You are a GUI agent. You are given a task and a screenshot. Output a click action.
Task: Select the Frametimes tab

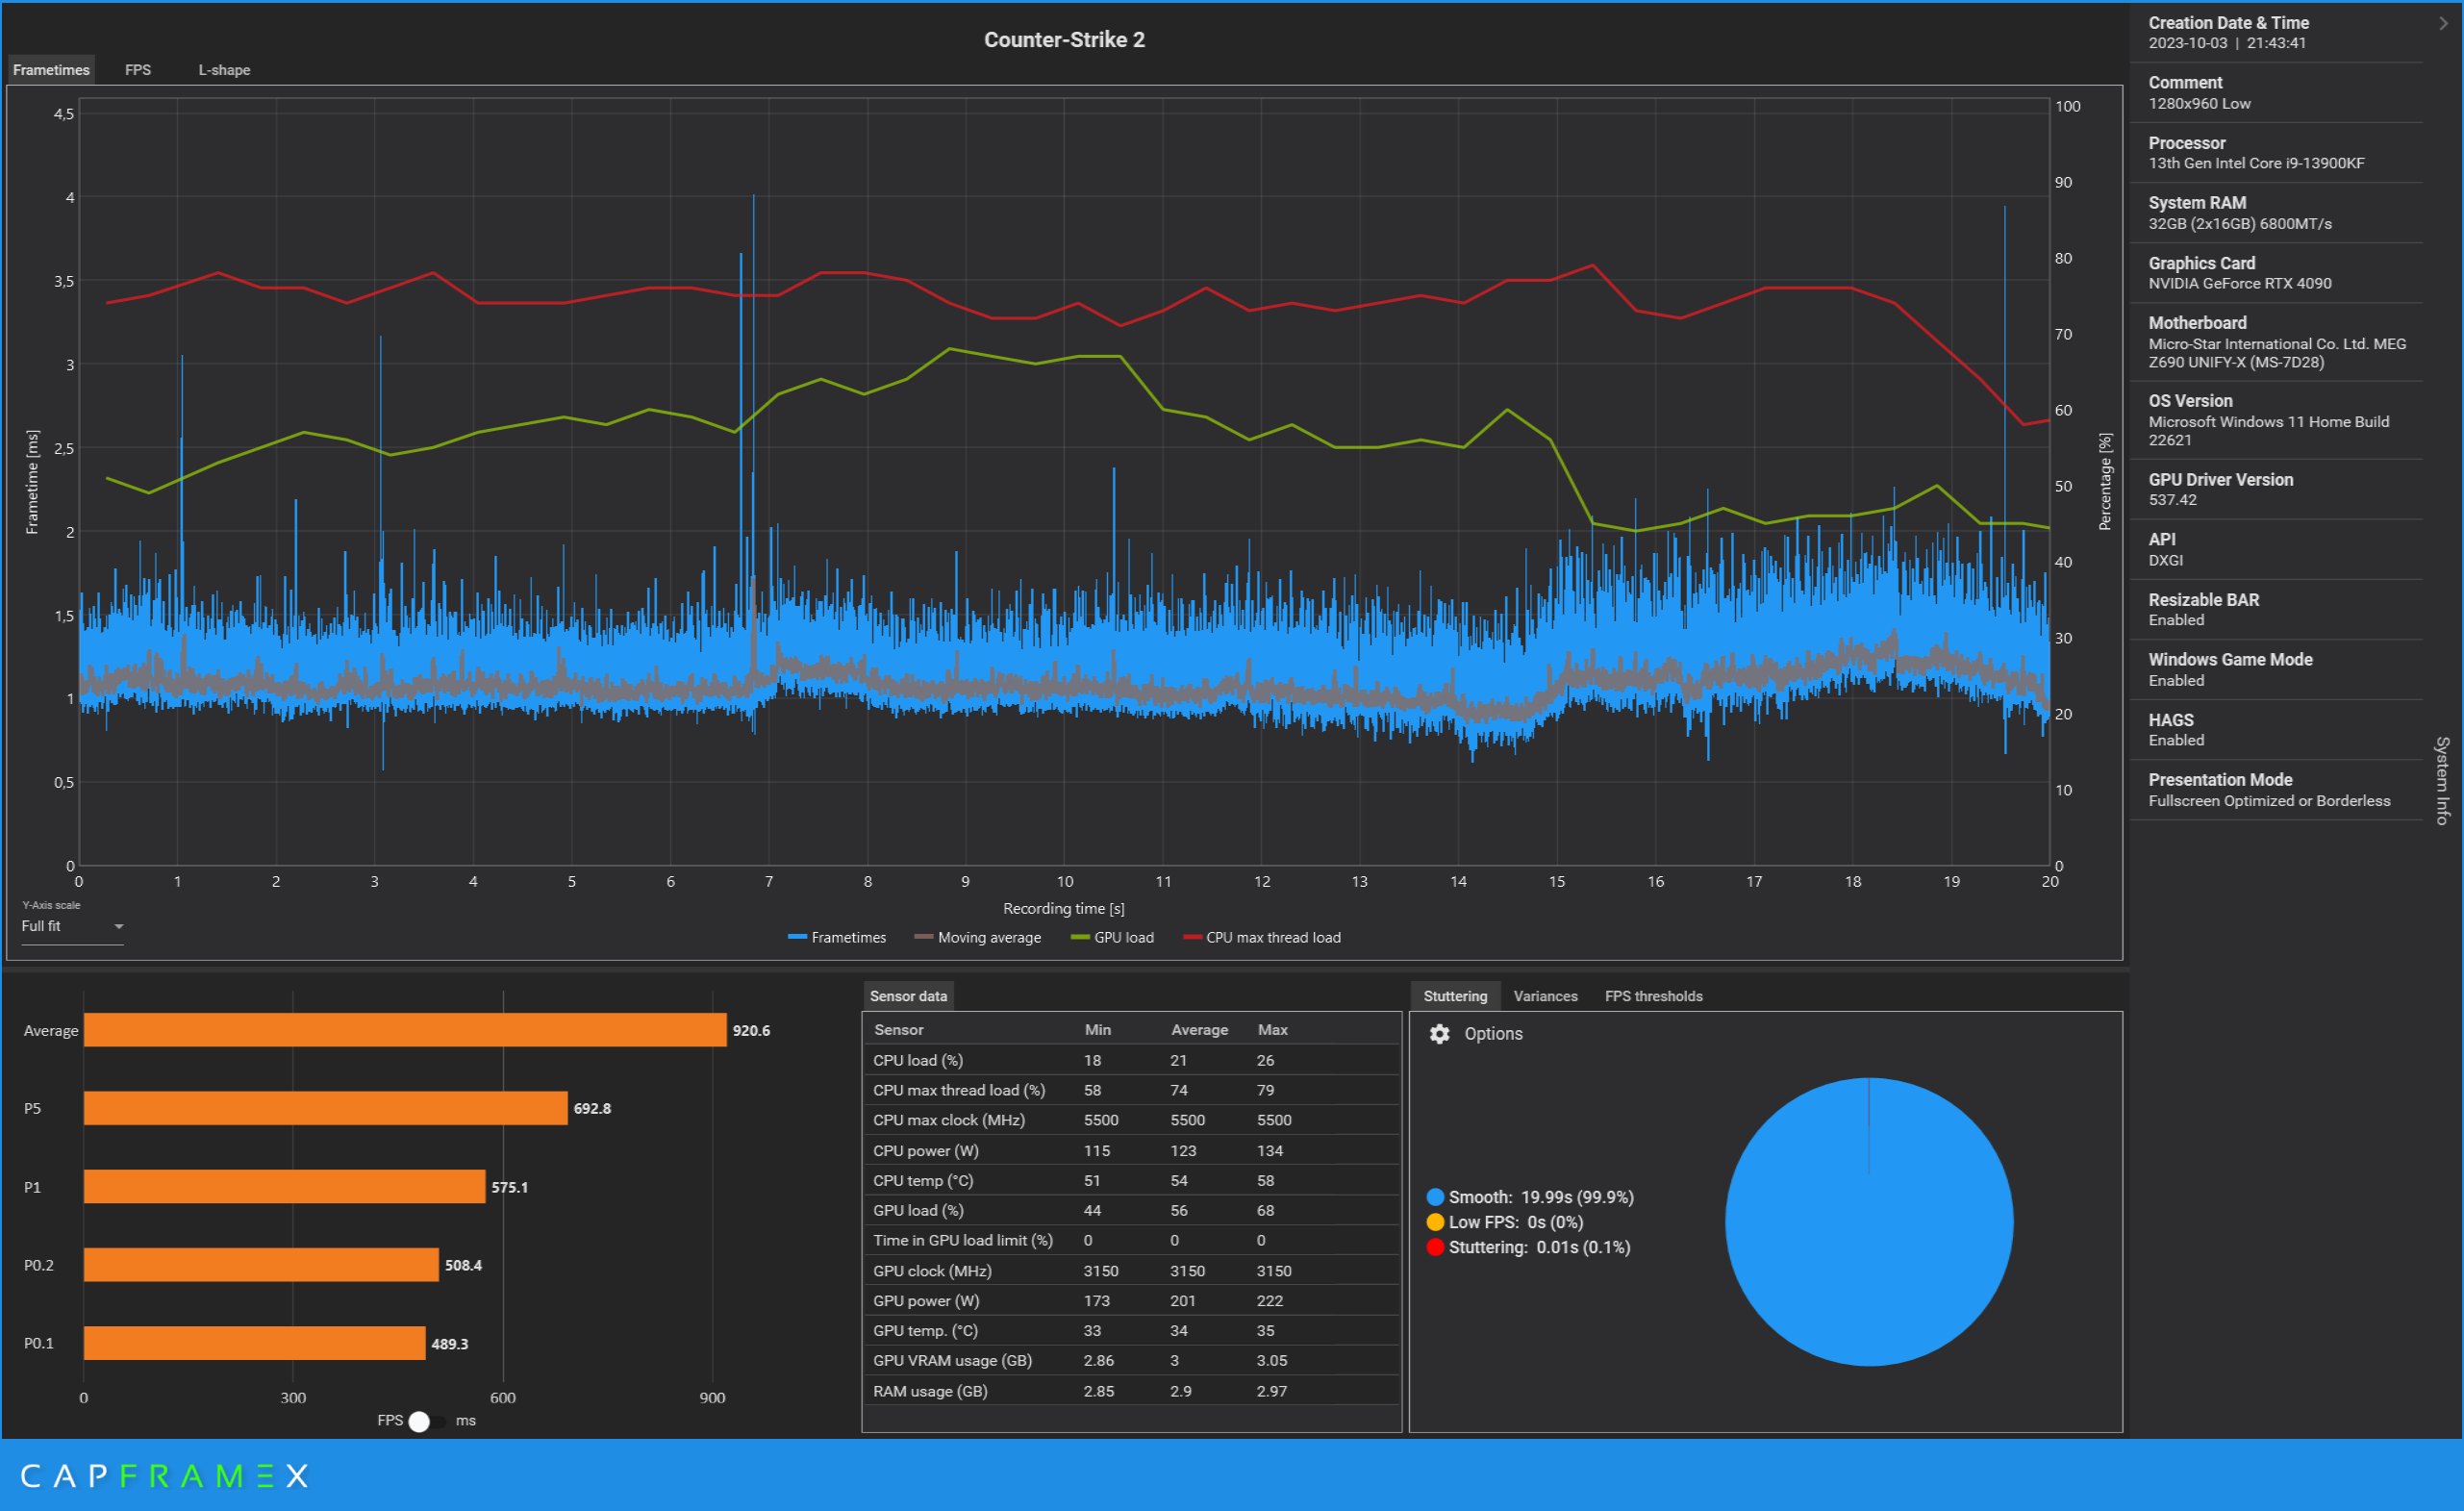pos(51,70)
